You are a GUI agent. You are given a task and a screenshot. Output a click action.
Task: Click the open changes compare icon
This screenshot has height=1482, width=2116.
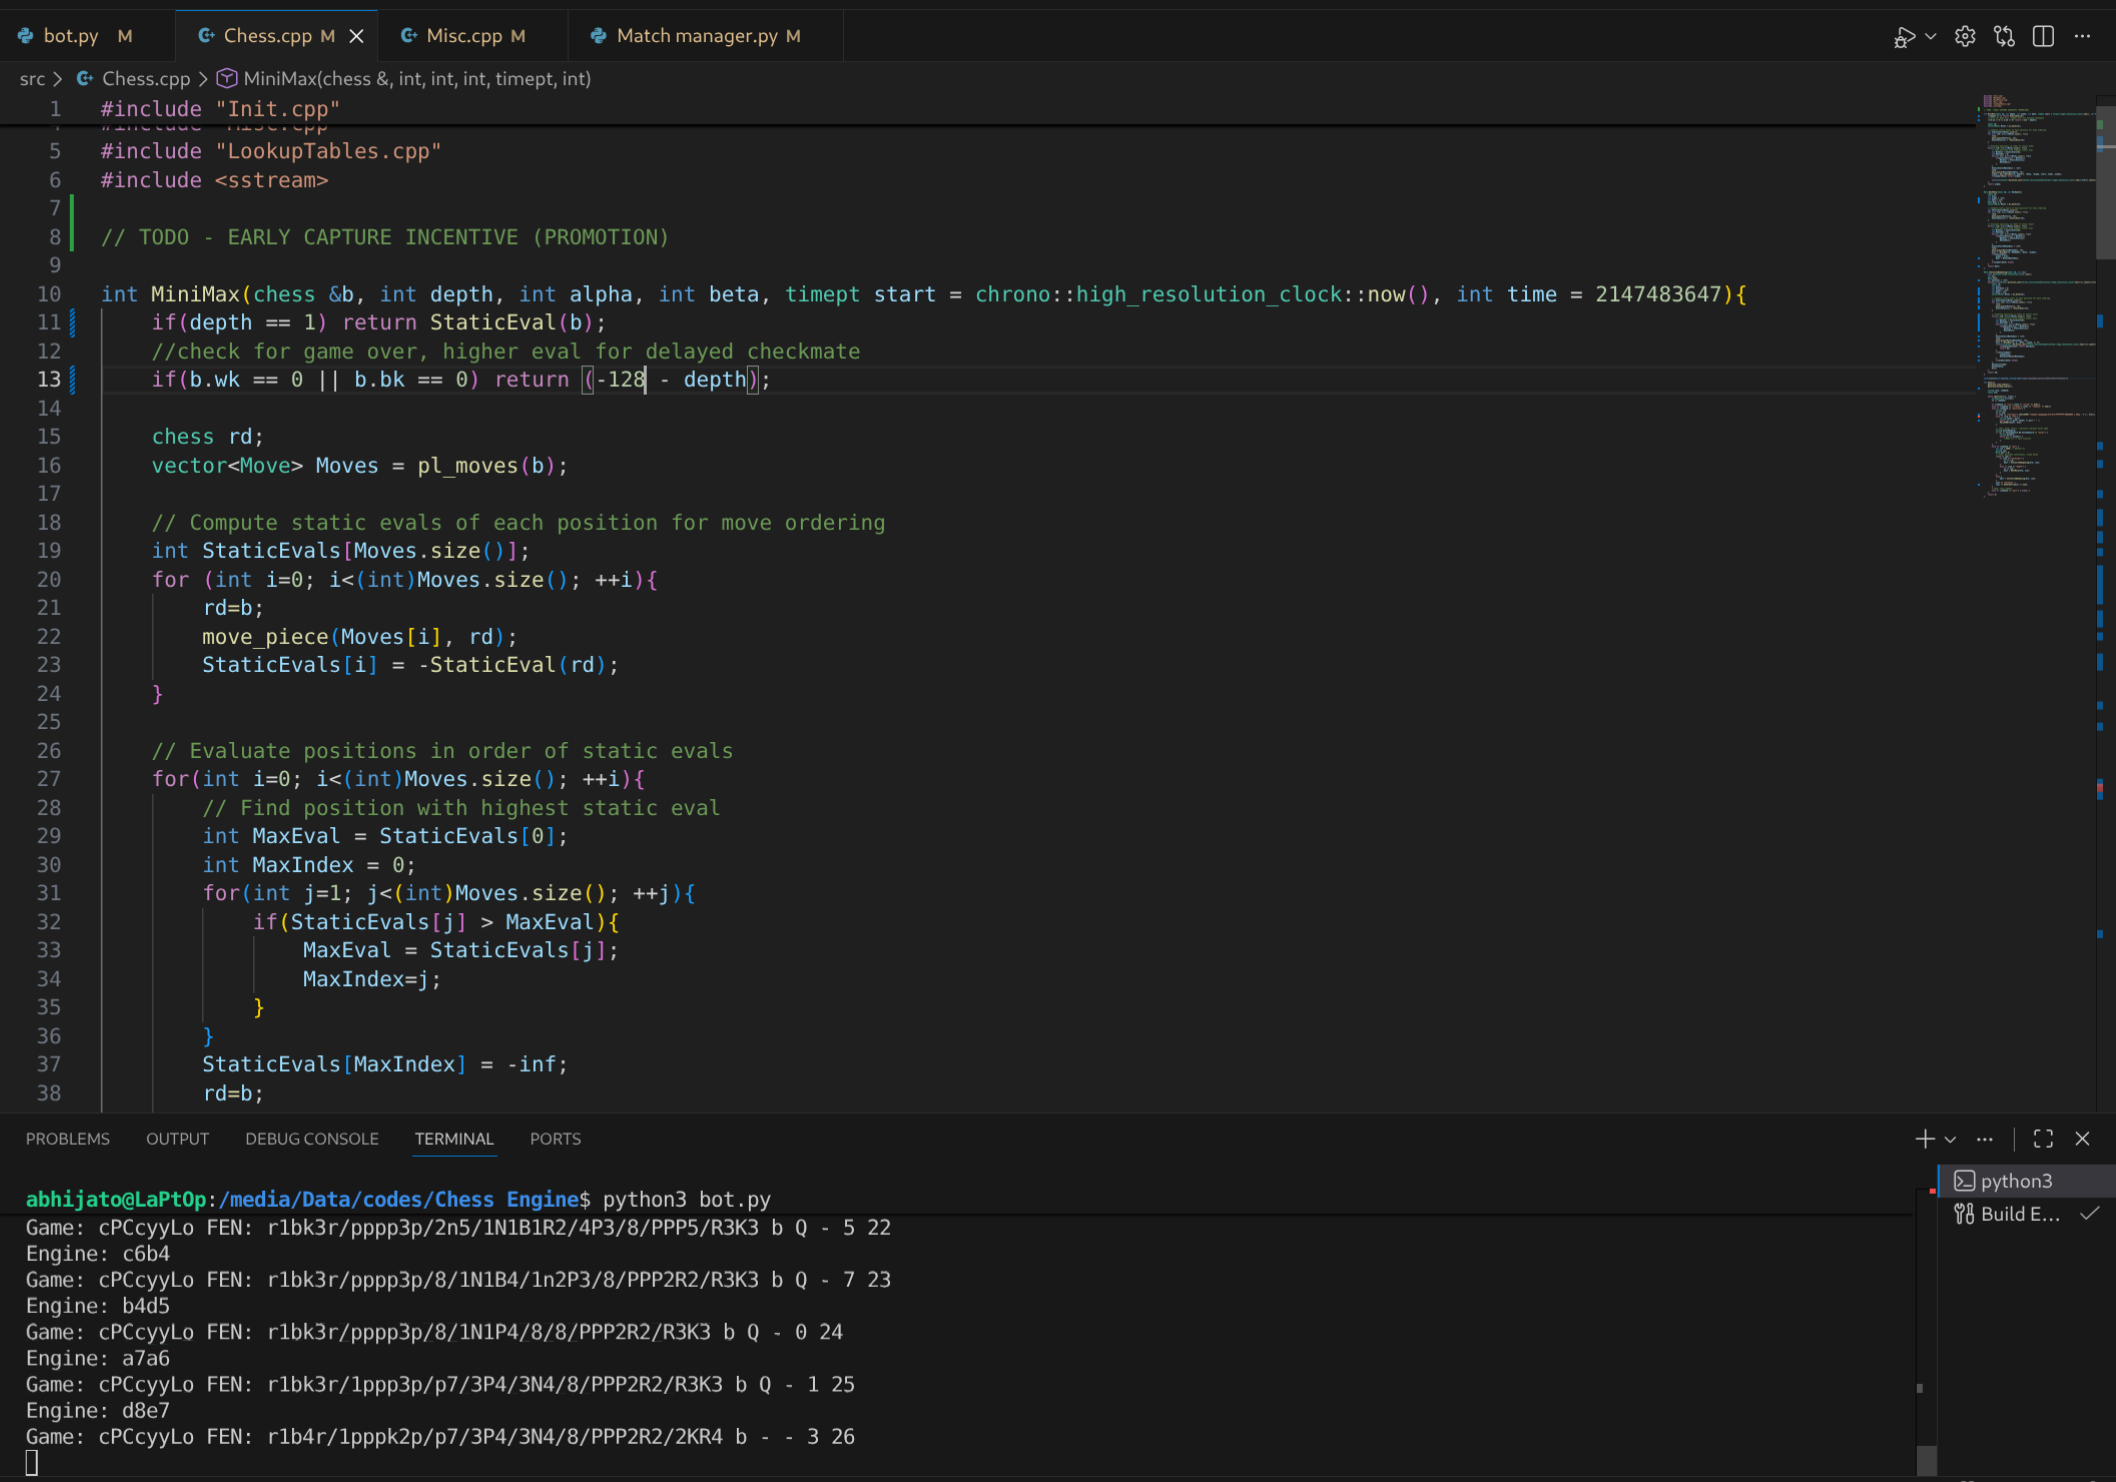click(x=2004, y=37)
